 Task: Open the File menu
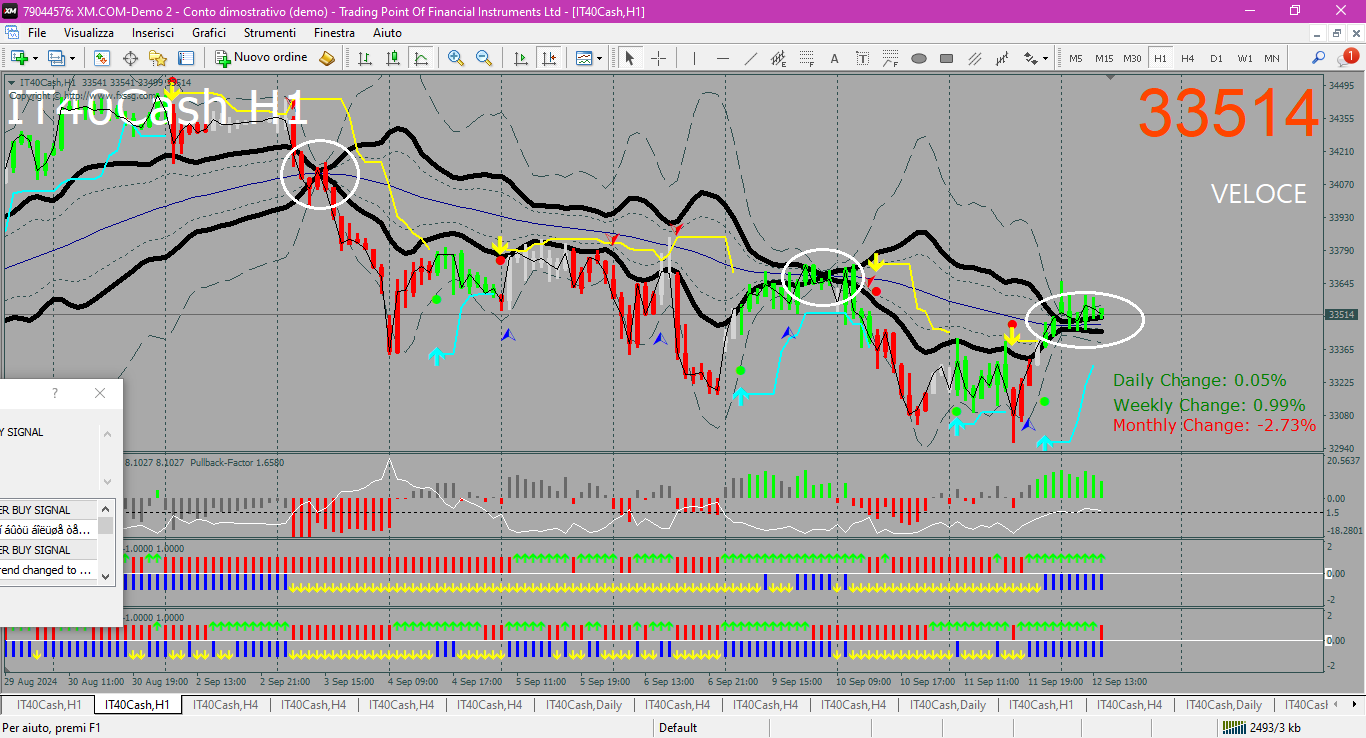[x=37, y=33]
